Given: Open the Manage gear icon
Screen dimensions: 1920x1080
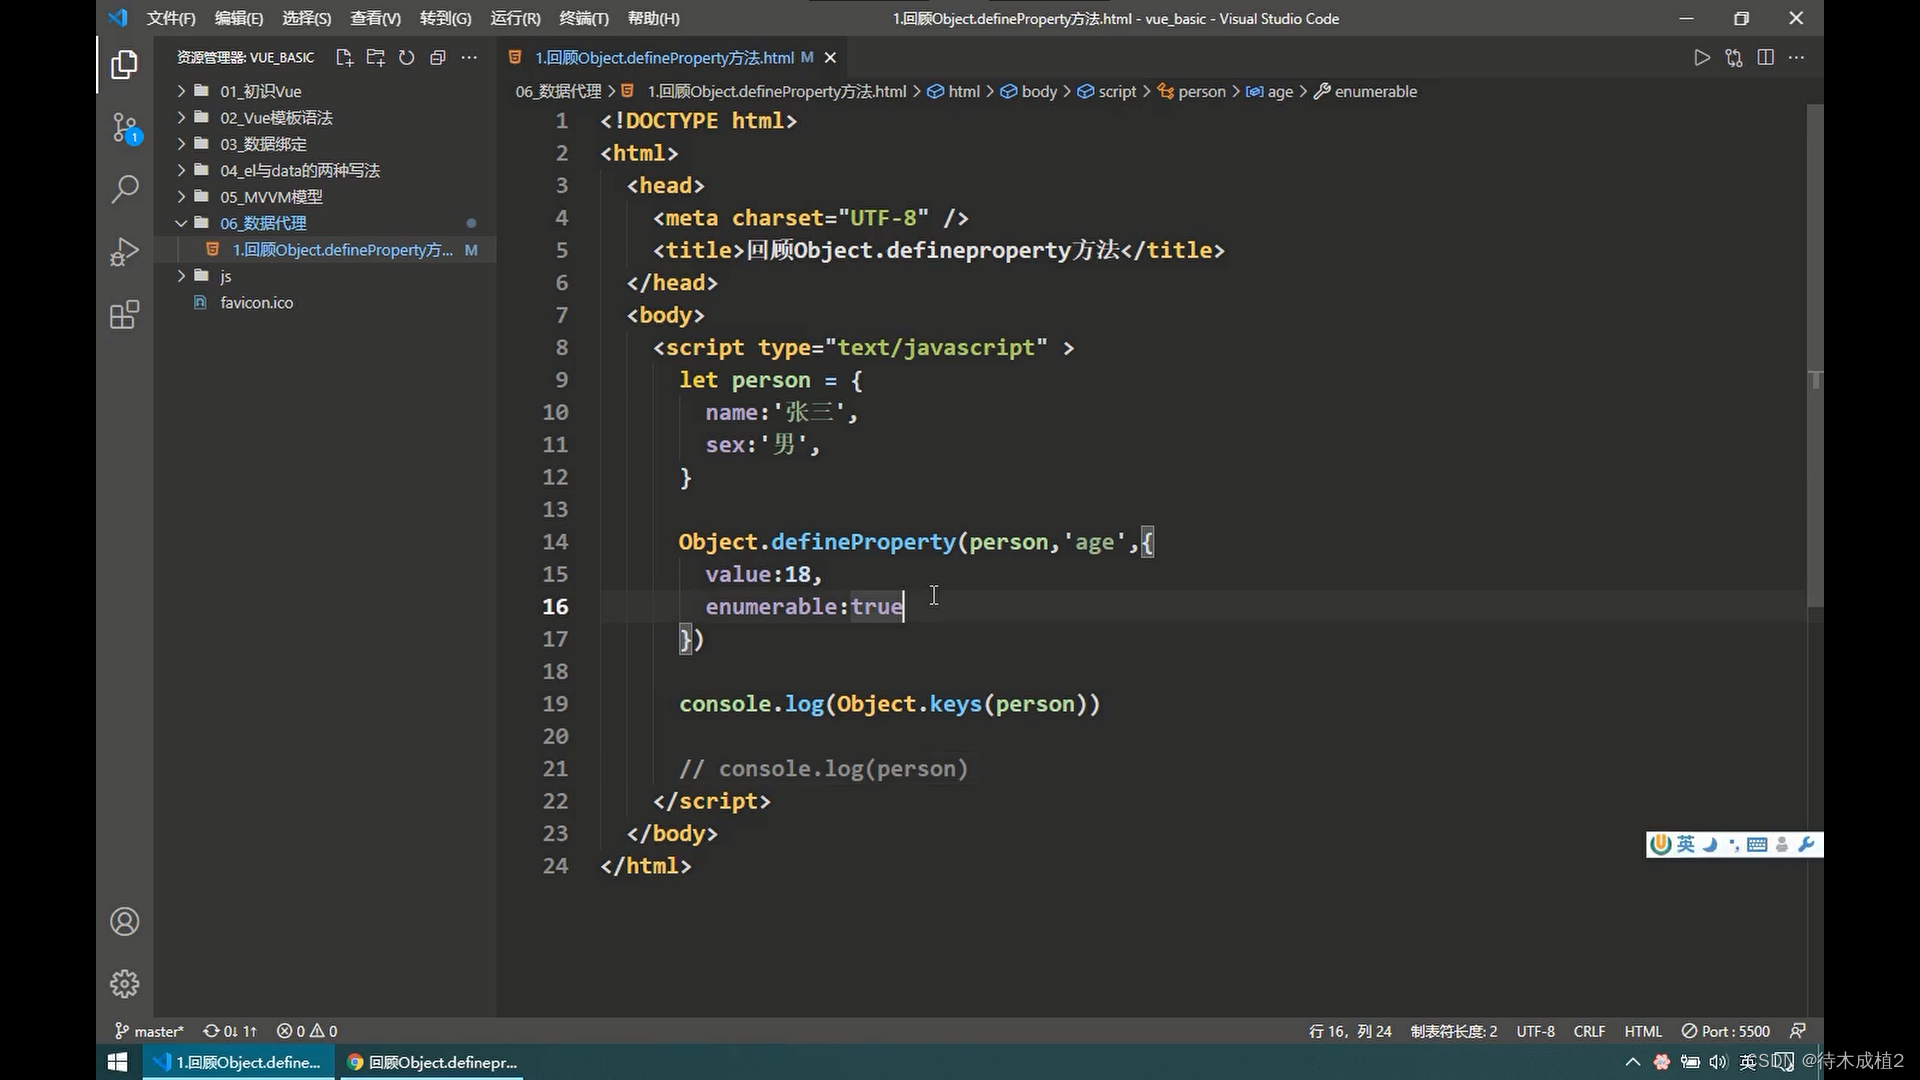Looking at the screenshot, I should pos(125,984).
